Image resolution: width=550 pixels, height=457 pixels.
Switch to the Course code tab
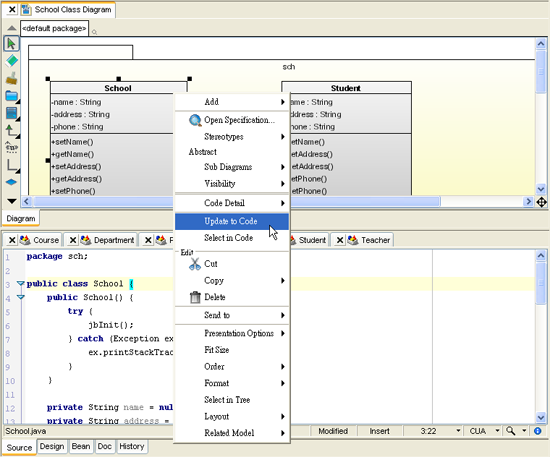46,240
